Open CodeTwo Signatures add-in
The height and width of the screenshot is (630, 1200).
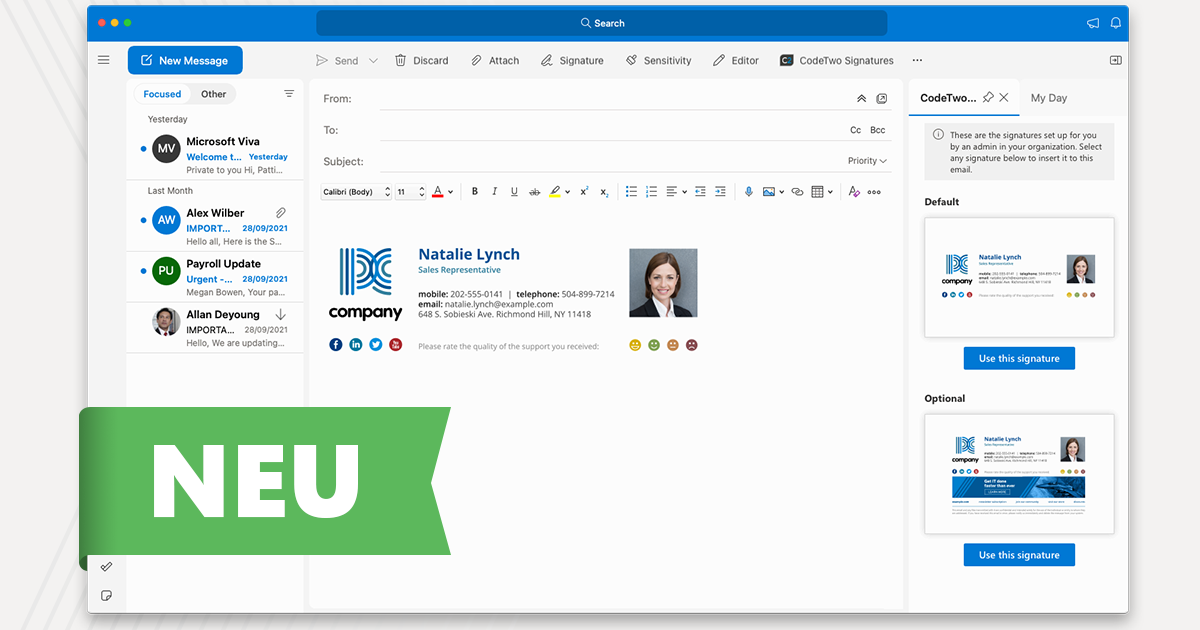(837, 60)
